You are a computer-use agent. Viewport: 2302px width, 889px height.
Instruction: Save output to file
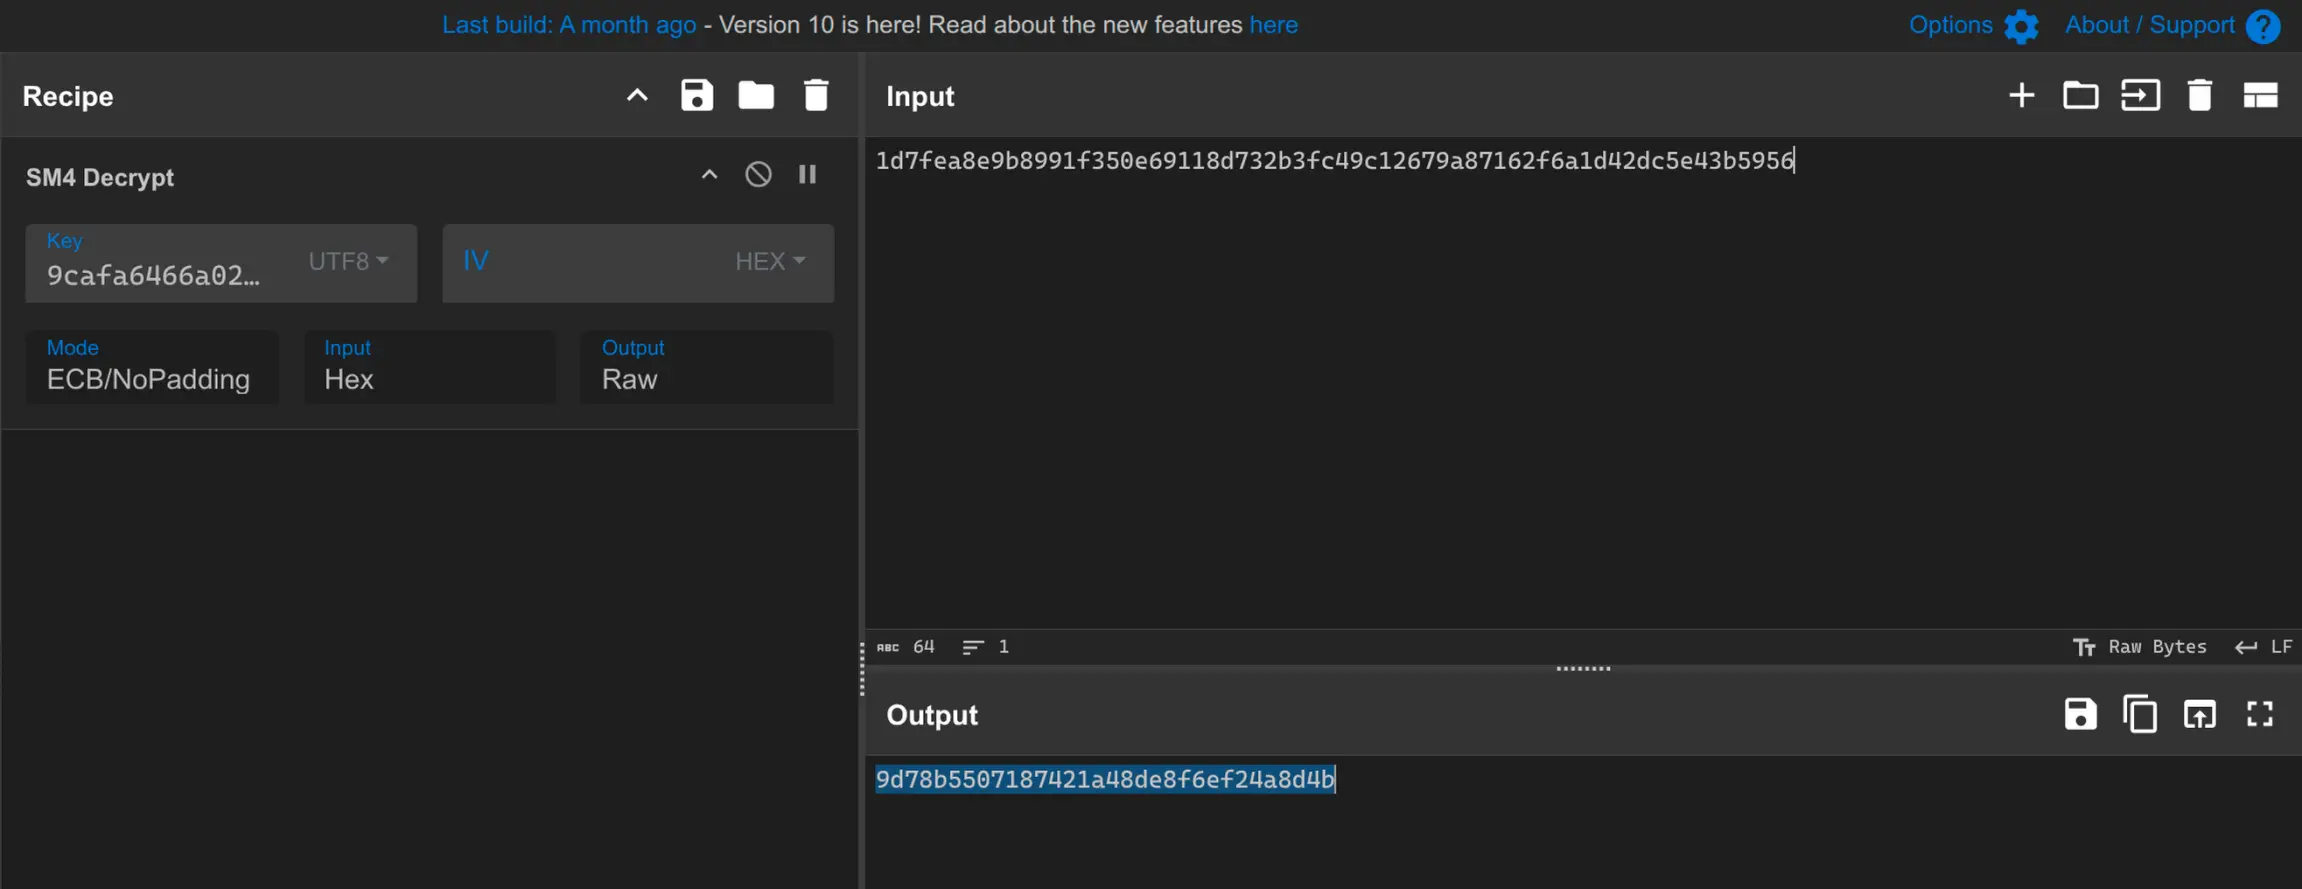(x=2080, y=714)
